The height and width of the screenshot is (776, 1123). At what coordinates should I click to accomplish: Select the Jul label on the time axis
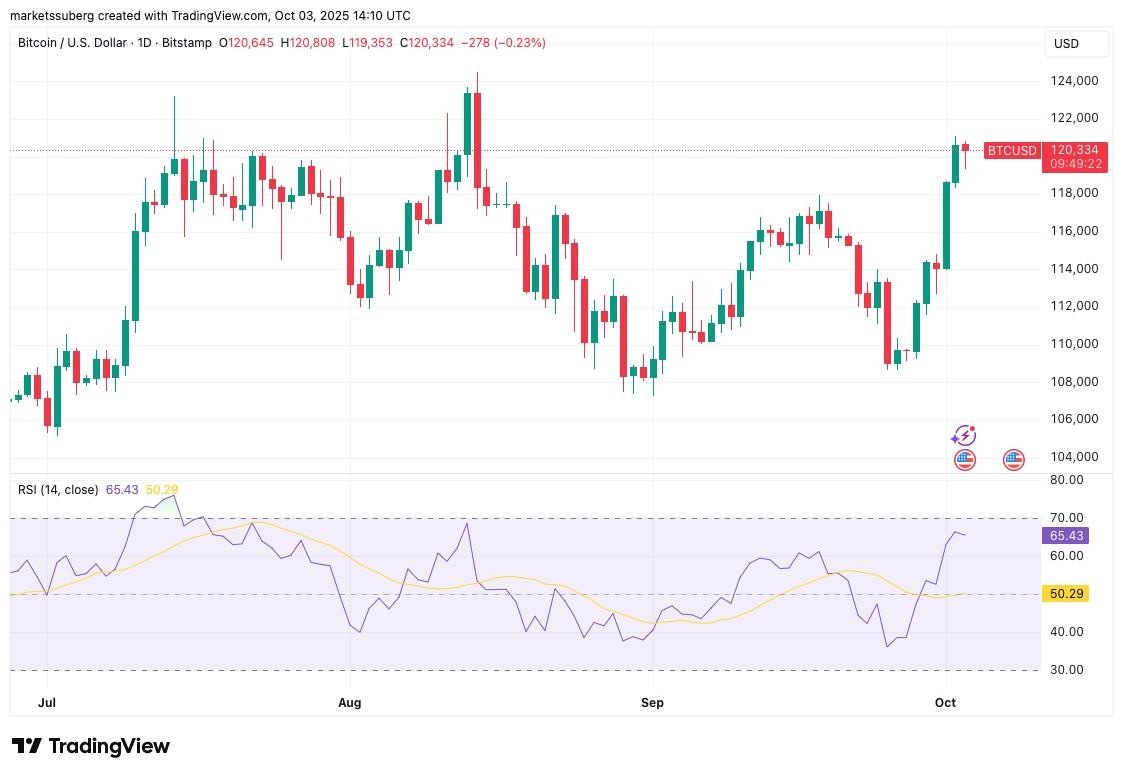pos(46,703)
